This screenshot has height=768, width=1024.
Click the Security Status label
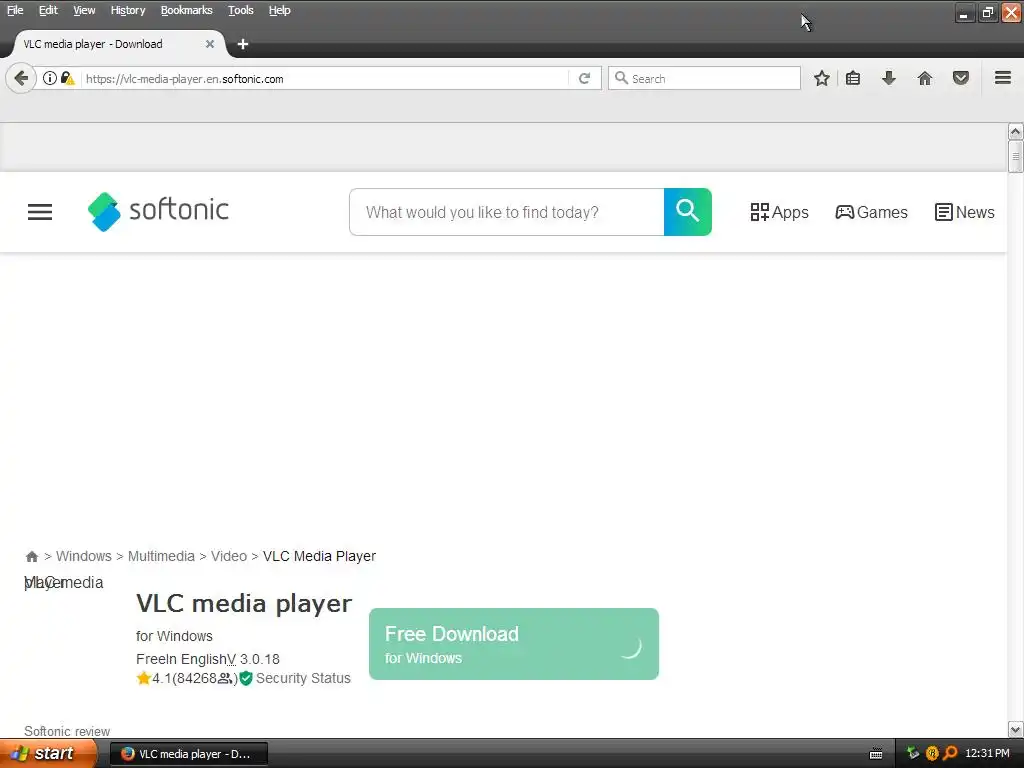303,679
